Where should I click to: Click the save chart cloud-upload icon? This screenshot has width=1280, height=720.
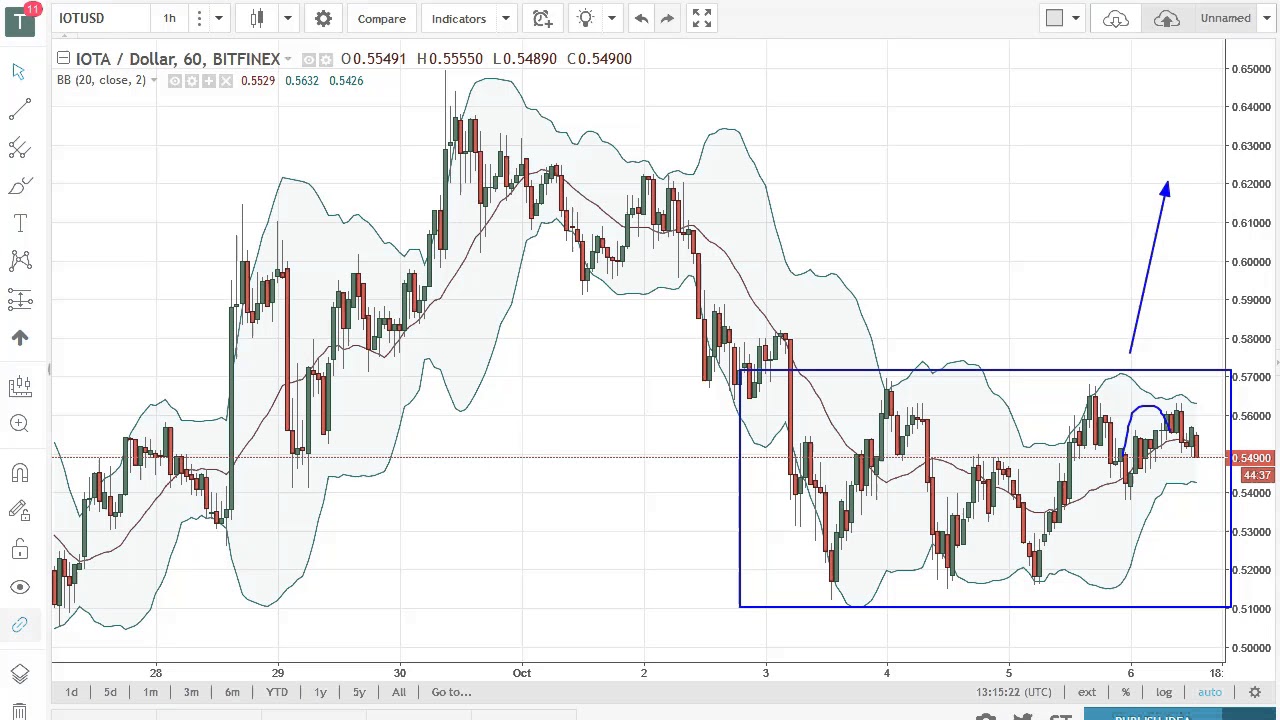click(1166, 18)
